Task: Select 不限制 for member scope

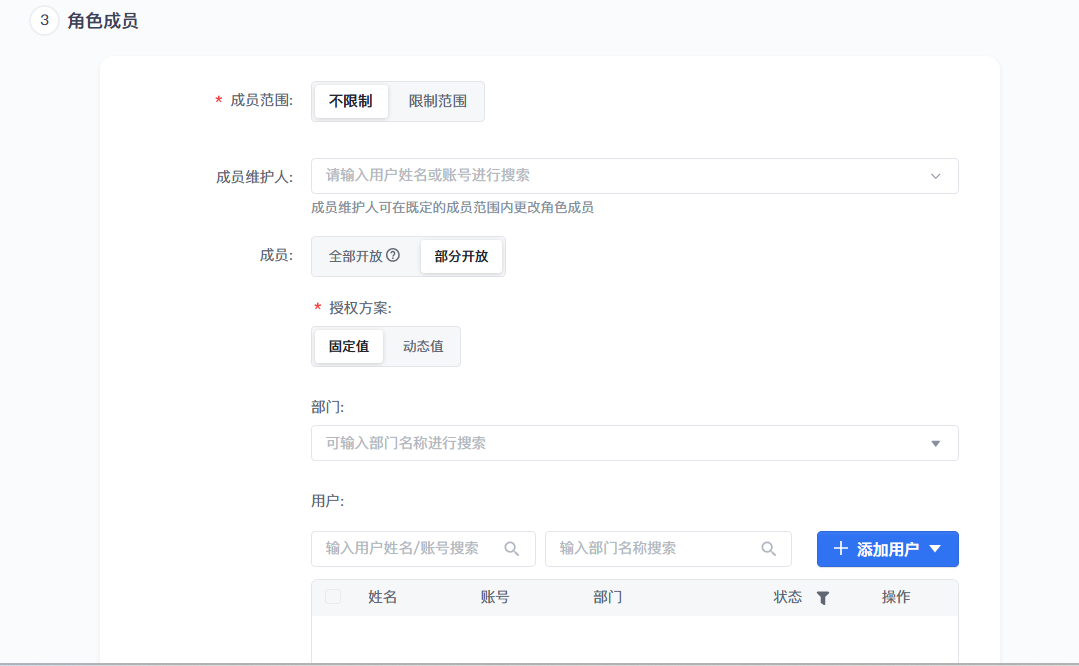Action: (350, 101)
